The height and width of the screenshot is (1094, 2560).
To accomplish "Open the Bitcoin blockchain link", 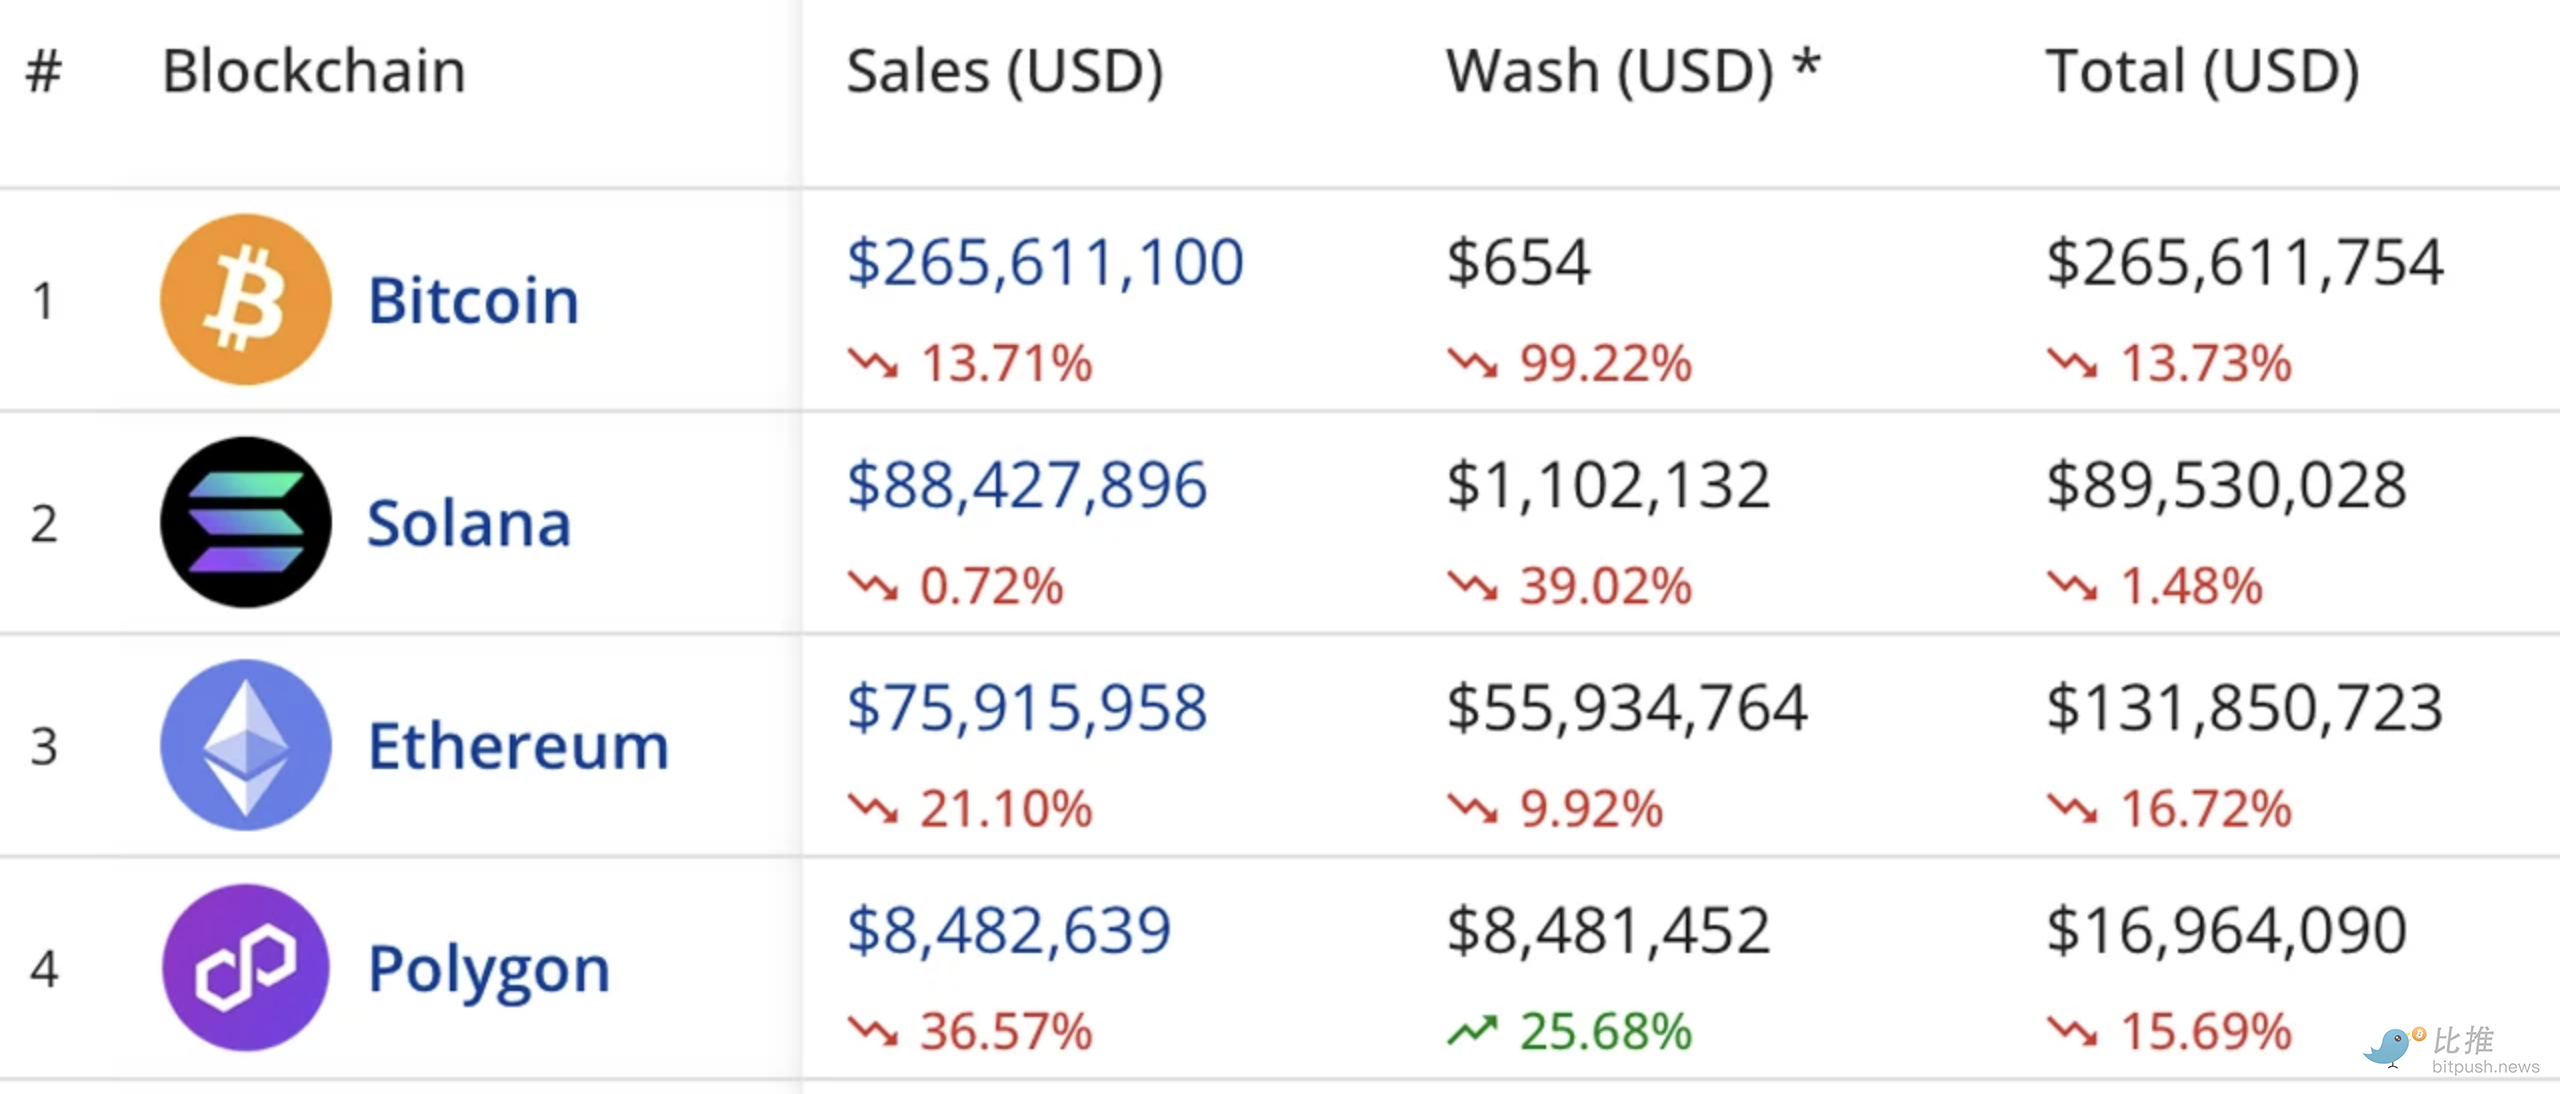I will coord(473,300).
